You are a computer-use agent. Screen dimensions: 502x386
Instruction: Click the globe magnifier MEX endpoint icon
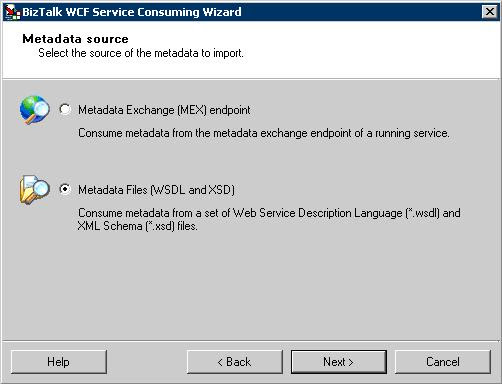pyautogui.click(x=34, y=110)
